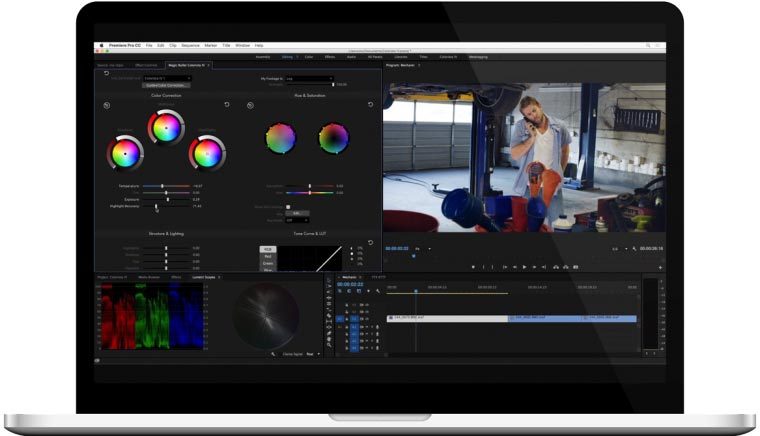Click the Guided Color Correction button
The height and width of the screenshot is (436, 760).
166,85
